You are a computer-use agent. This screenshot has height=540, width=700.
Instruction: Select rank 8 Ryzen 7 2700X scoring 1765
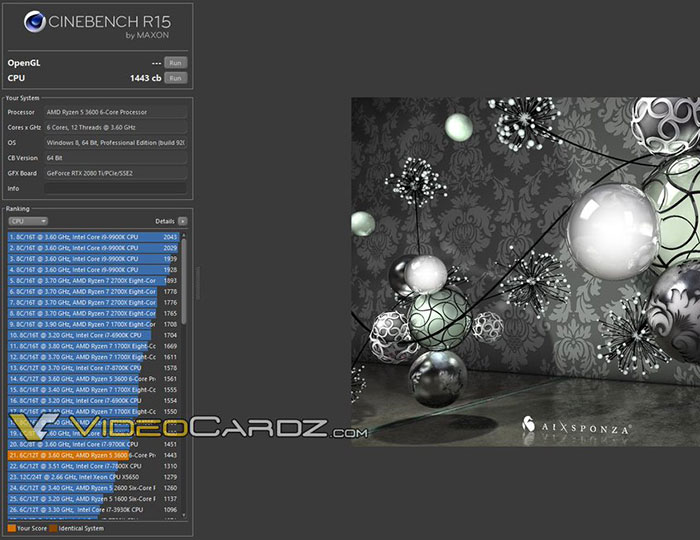click(93, 313)
